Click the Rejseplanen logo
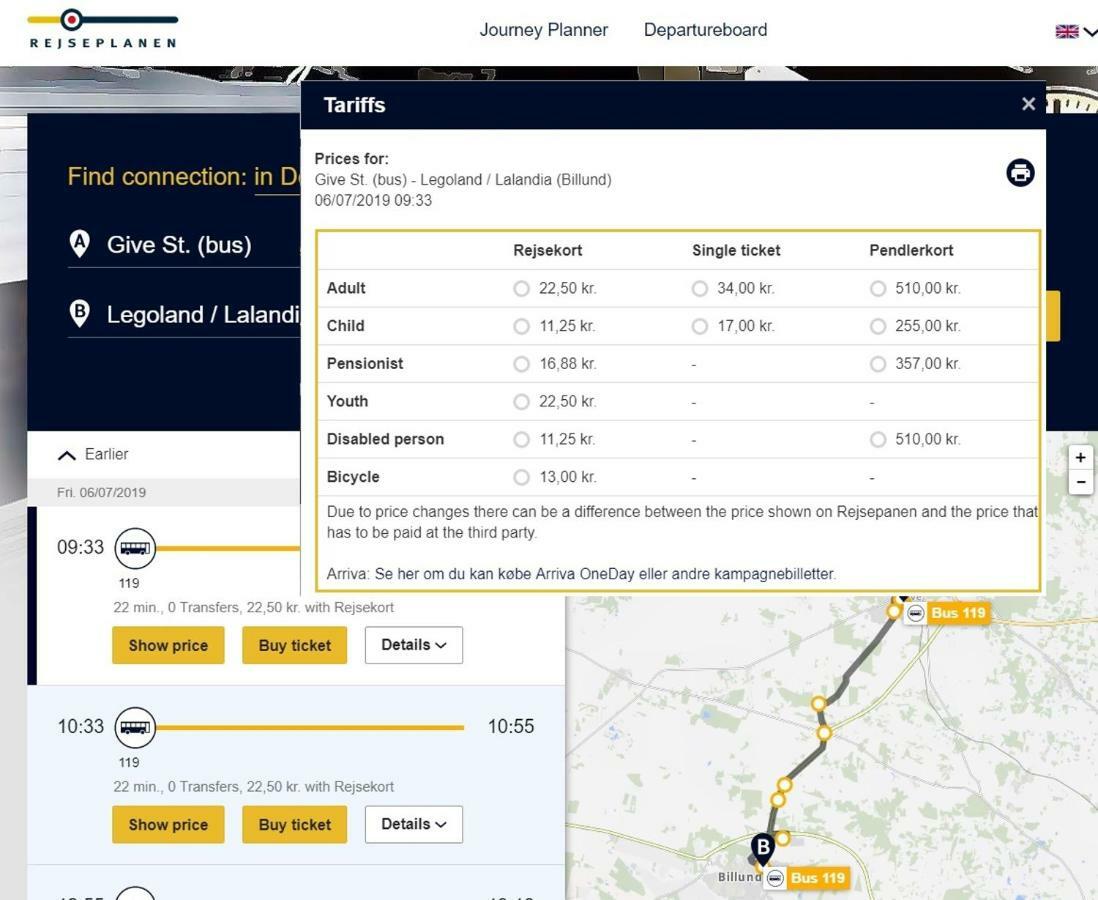 (103, 29)
